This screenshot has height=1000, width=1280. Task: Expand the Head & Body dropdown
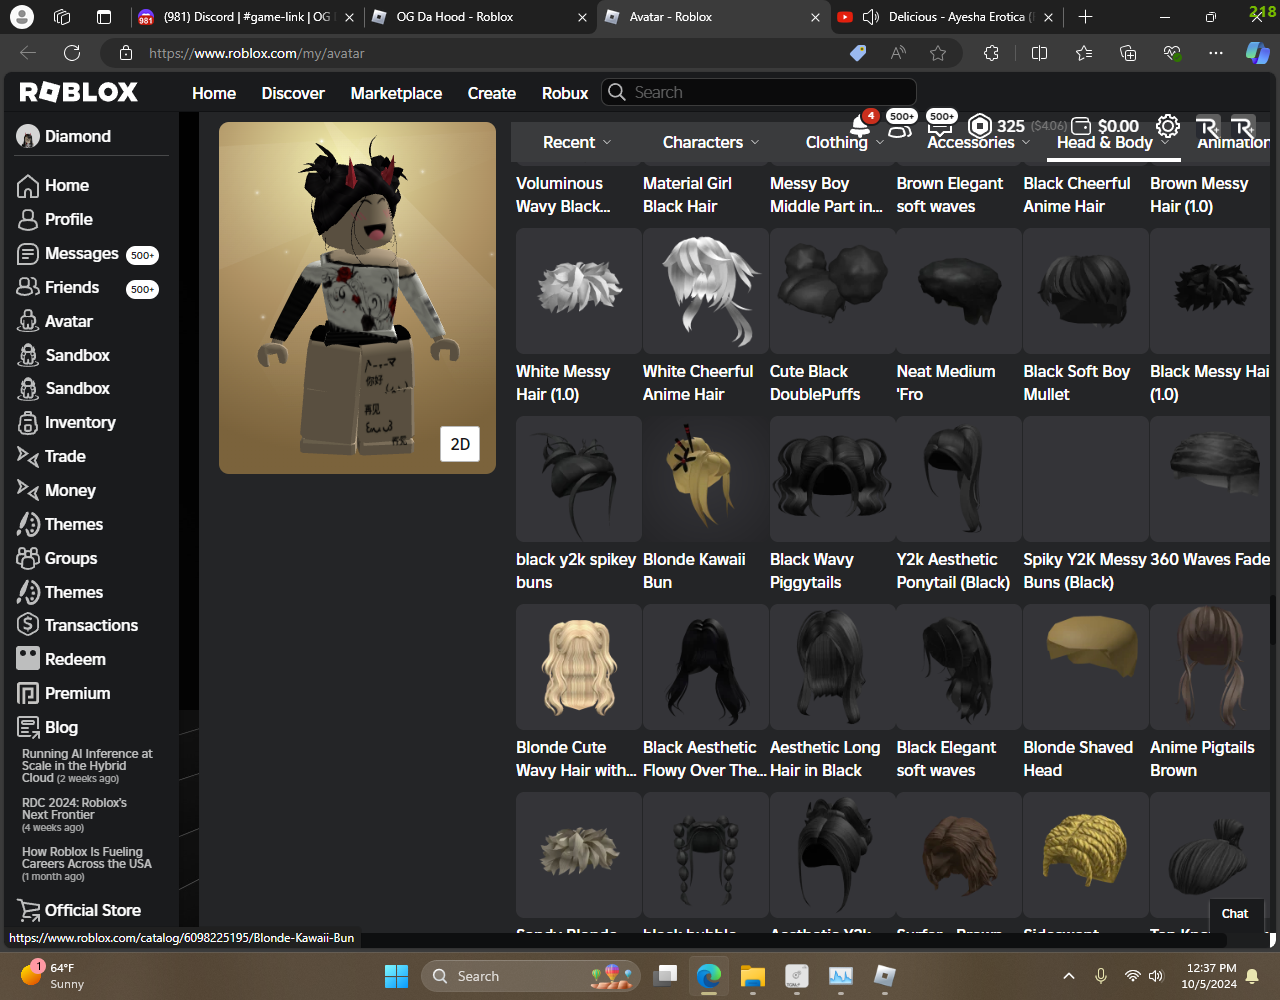pos(1113,143)
